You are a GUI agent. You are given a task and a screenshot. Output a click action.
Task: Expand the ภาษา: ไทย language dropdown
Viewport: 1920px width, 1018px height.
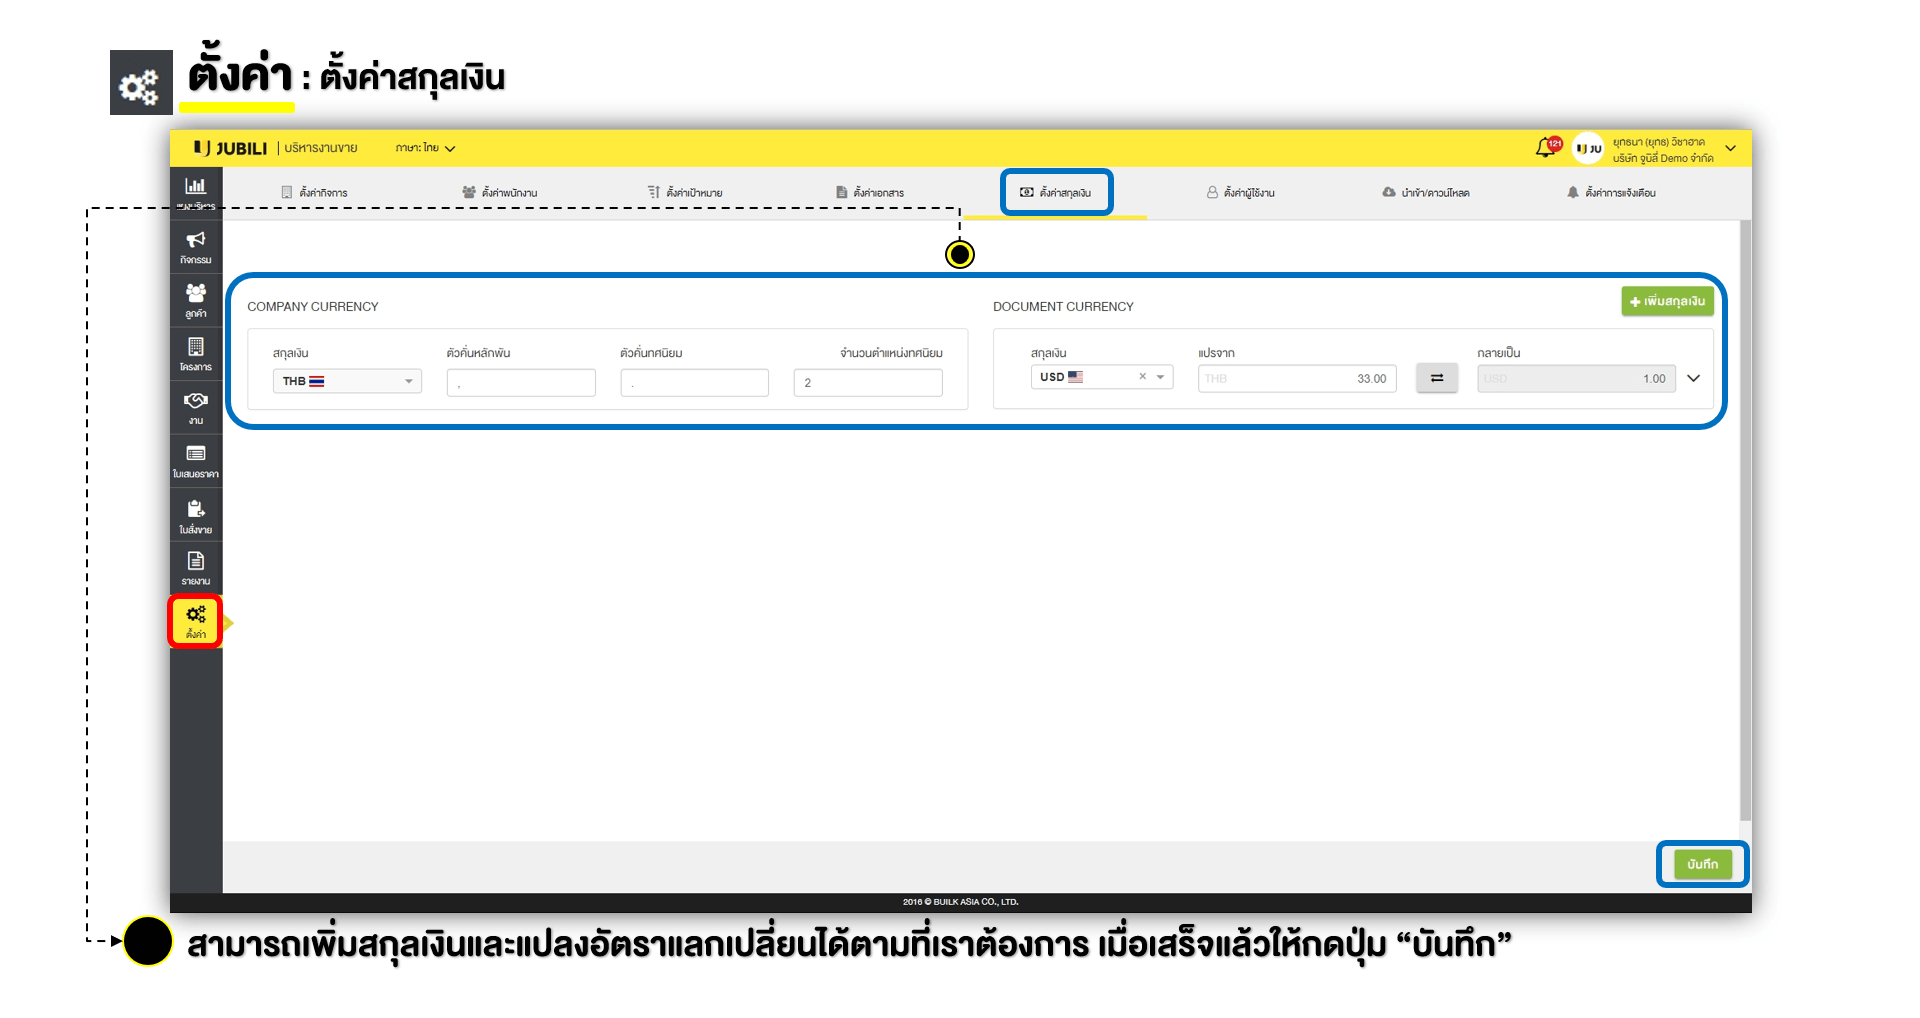[425, 148]
